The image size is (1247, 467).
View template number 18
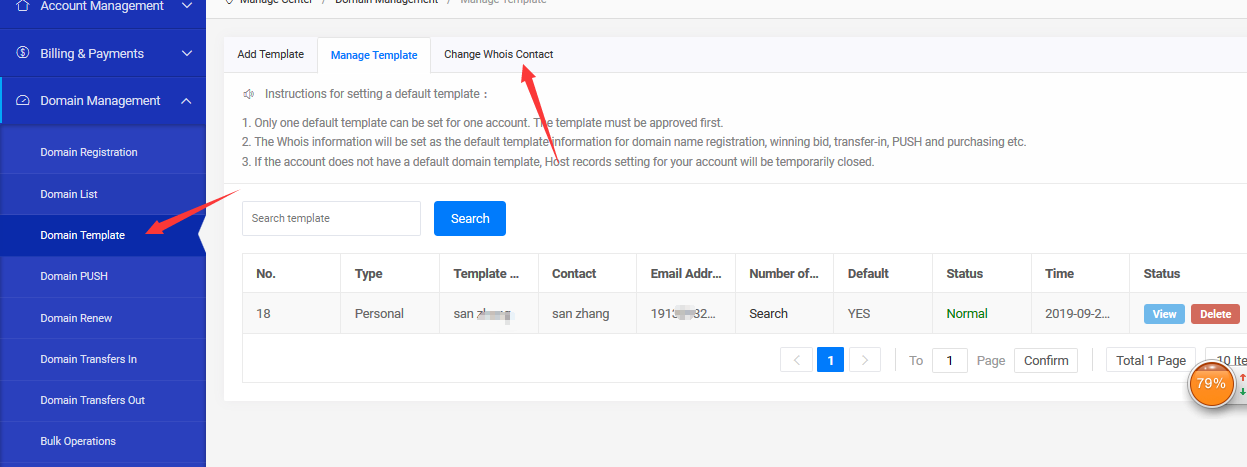tap(1164, 314)
